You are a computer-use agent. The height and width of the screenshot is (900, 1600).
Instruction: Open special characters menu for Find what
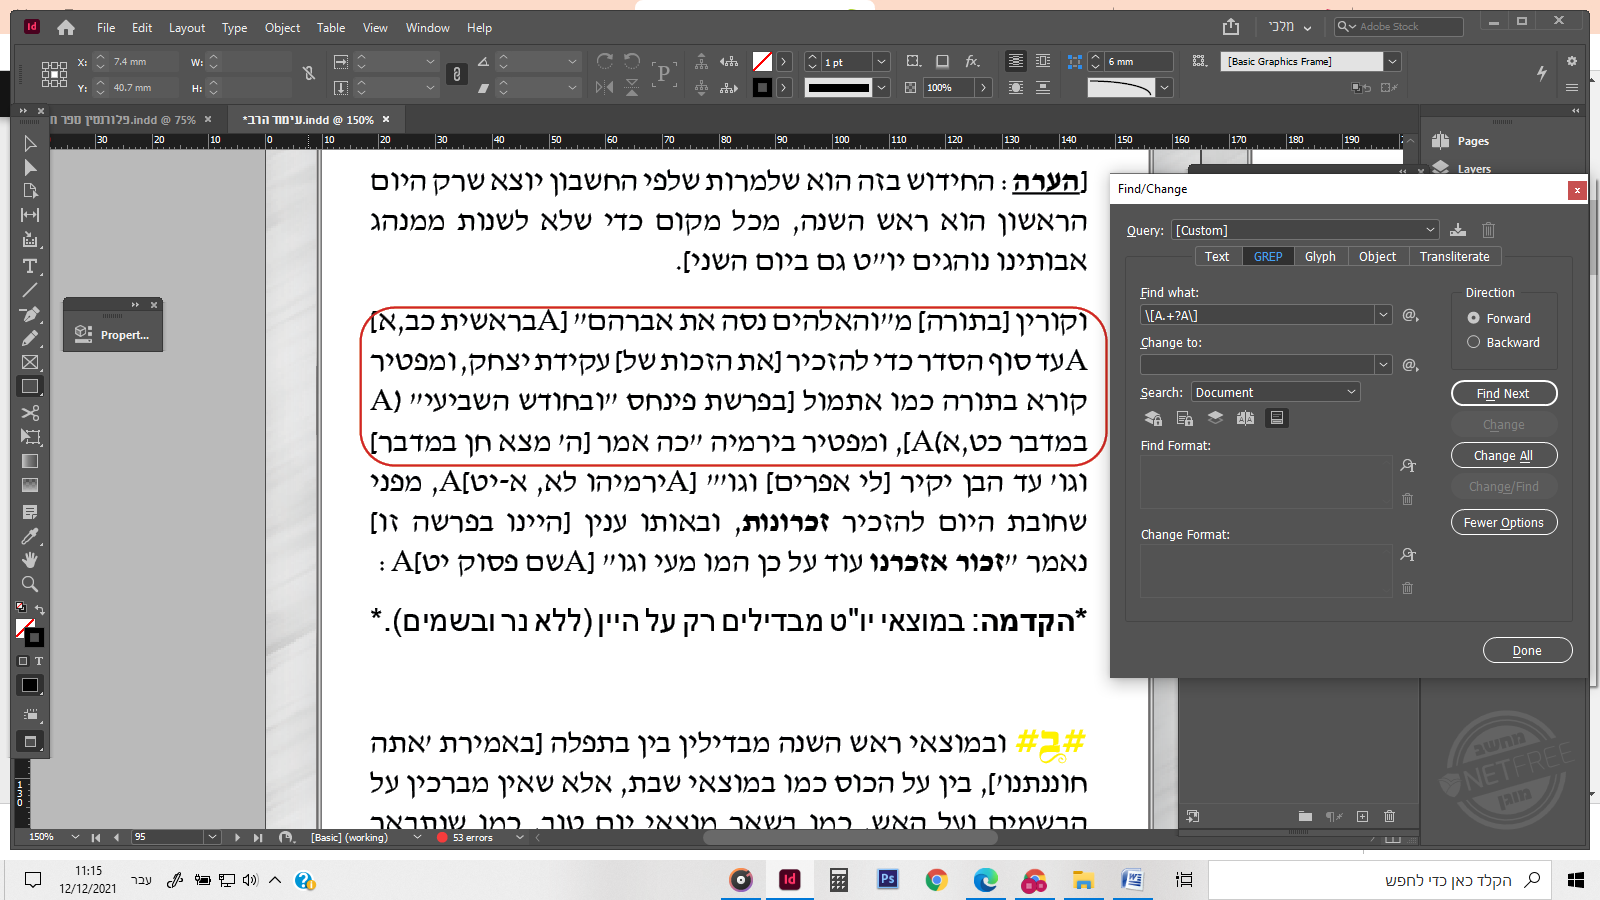1410,315
